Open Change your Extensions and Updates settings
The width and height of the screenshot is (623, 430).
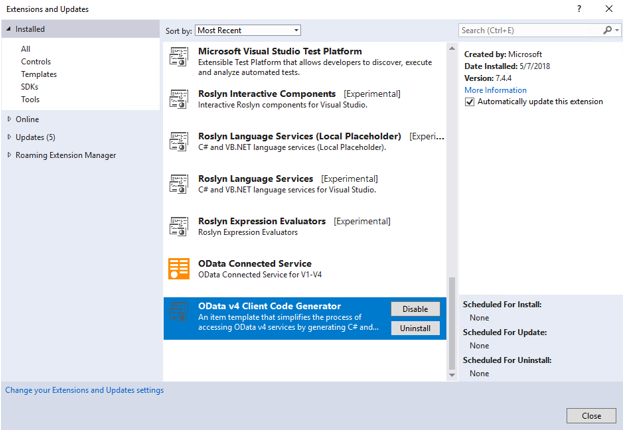click(84, 390)
